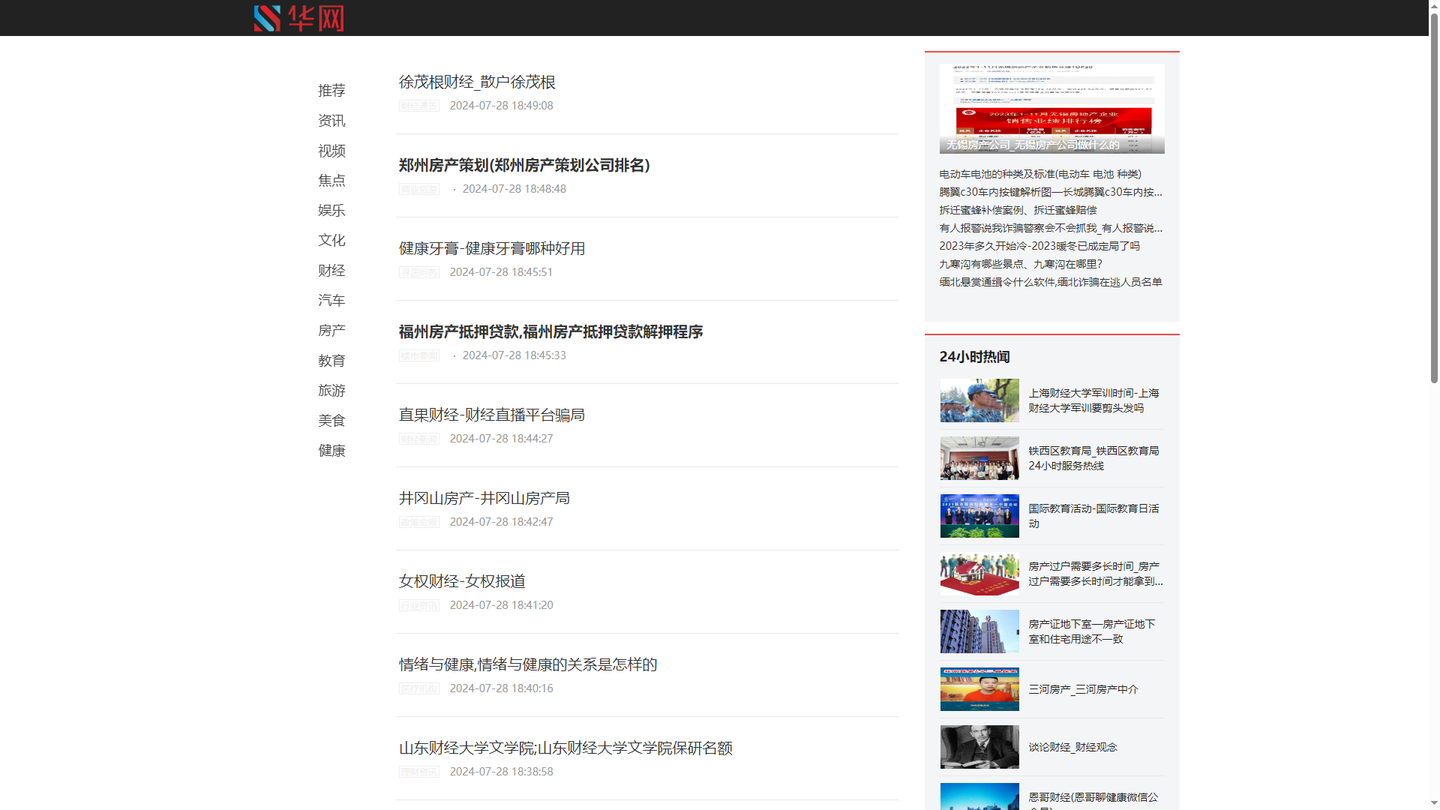The width and height of the screenshot is (1440, 810).
Task: Select the 文化 category
Action: click(332, 240)
